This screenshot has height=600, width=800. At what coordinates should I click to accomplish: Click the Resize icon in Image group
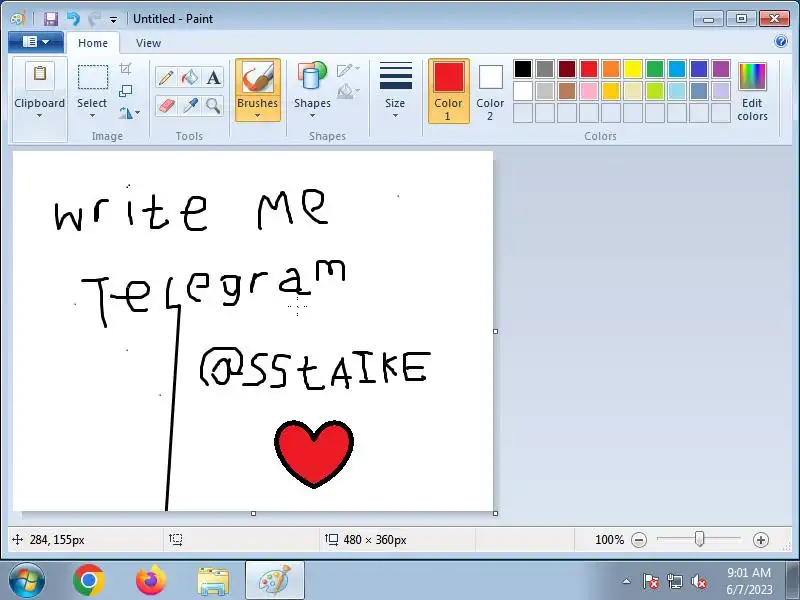(x=126, y=91)
